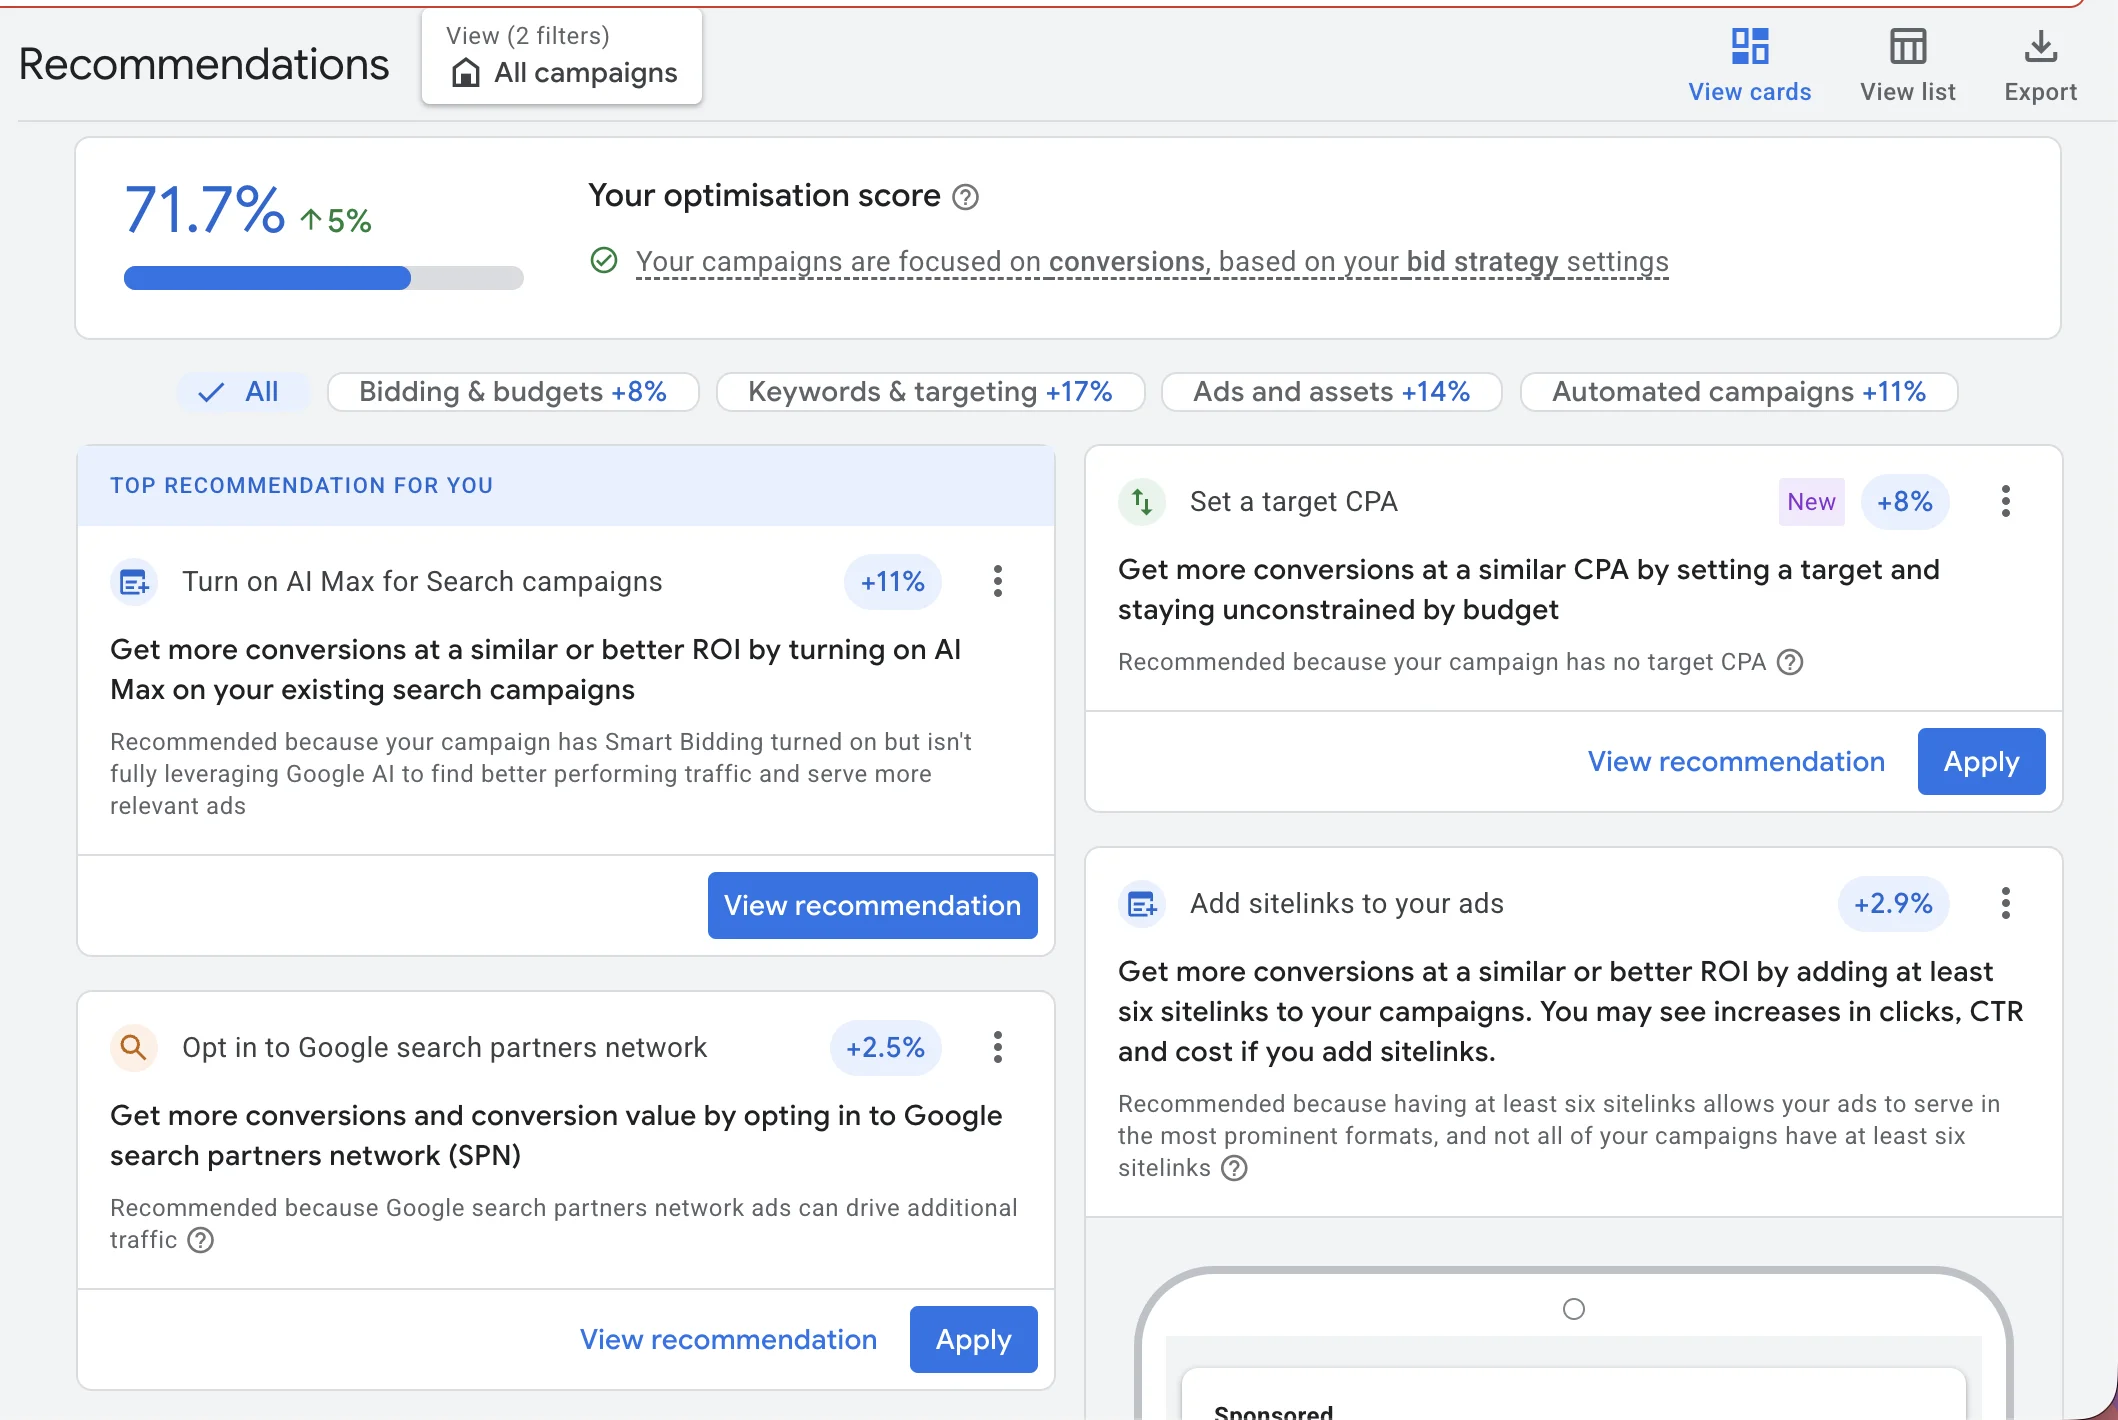Image resolution: width=2118 pixels, height=1420 pixels.
Task: Click help icon after sitelinks reason text
Action: click(x=1235, y=1168)
